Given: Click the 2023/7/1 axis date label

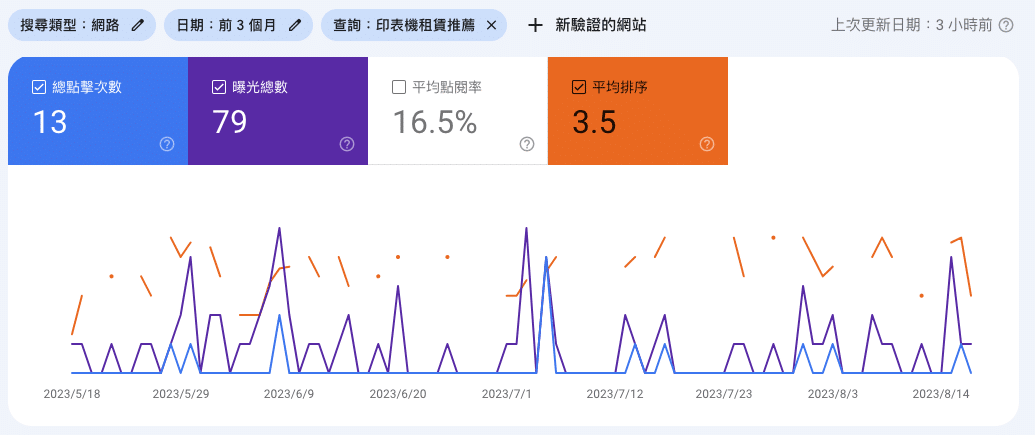Looking at the screenshot, I should click(506, 394).
